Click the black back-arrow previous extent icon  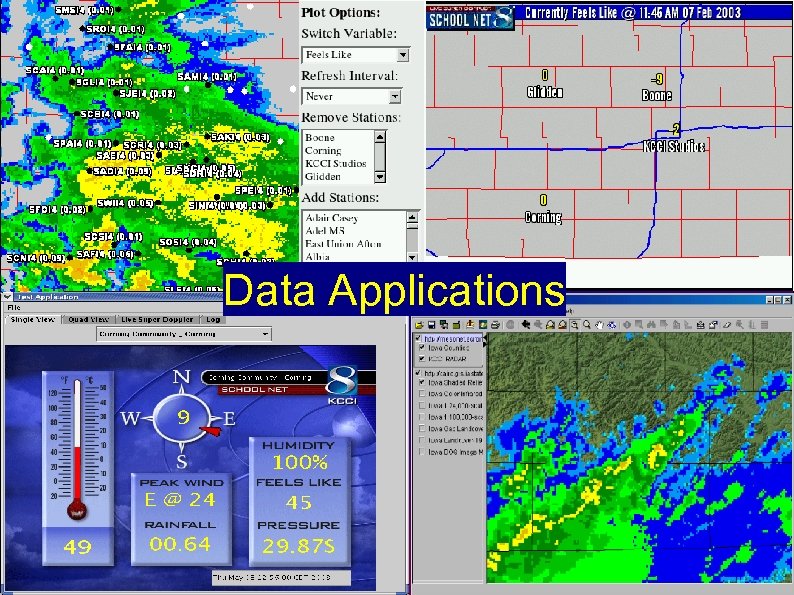click(526, 325)
